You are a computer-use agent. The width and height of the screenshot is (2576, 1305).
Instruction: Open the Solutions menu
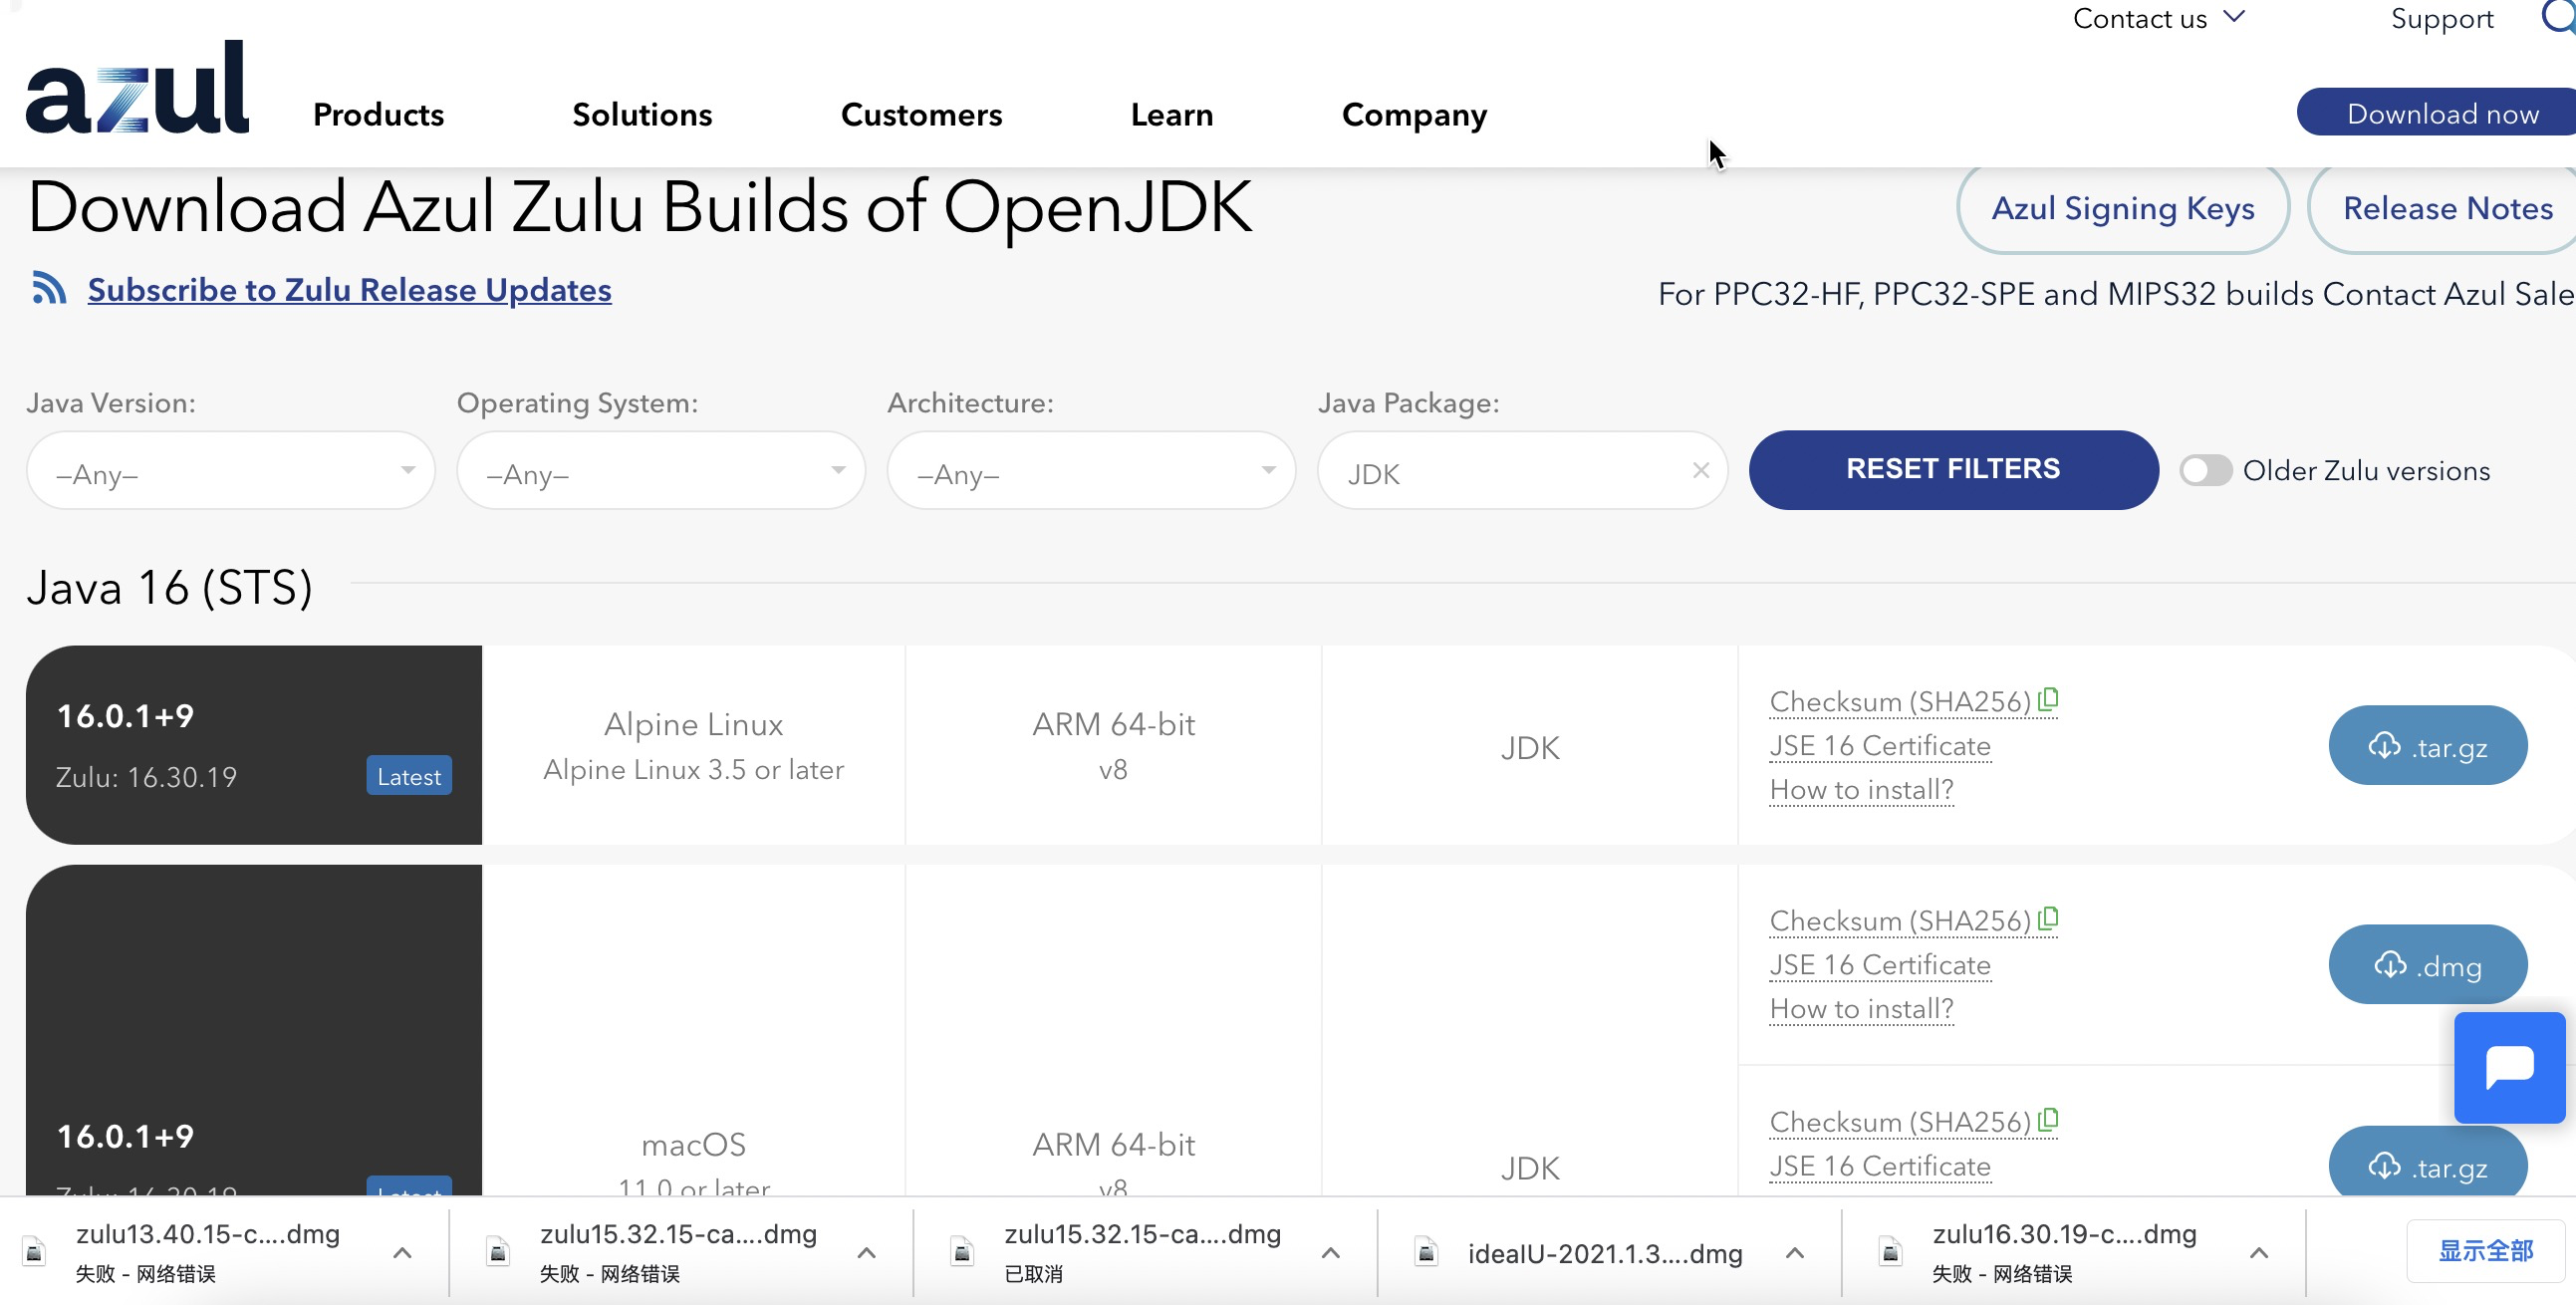click(x=642, y=115)
